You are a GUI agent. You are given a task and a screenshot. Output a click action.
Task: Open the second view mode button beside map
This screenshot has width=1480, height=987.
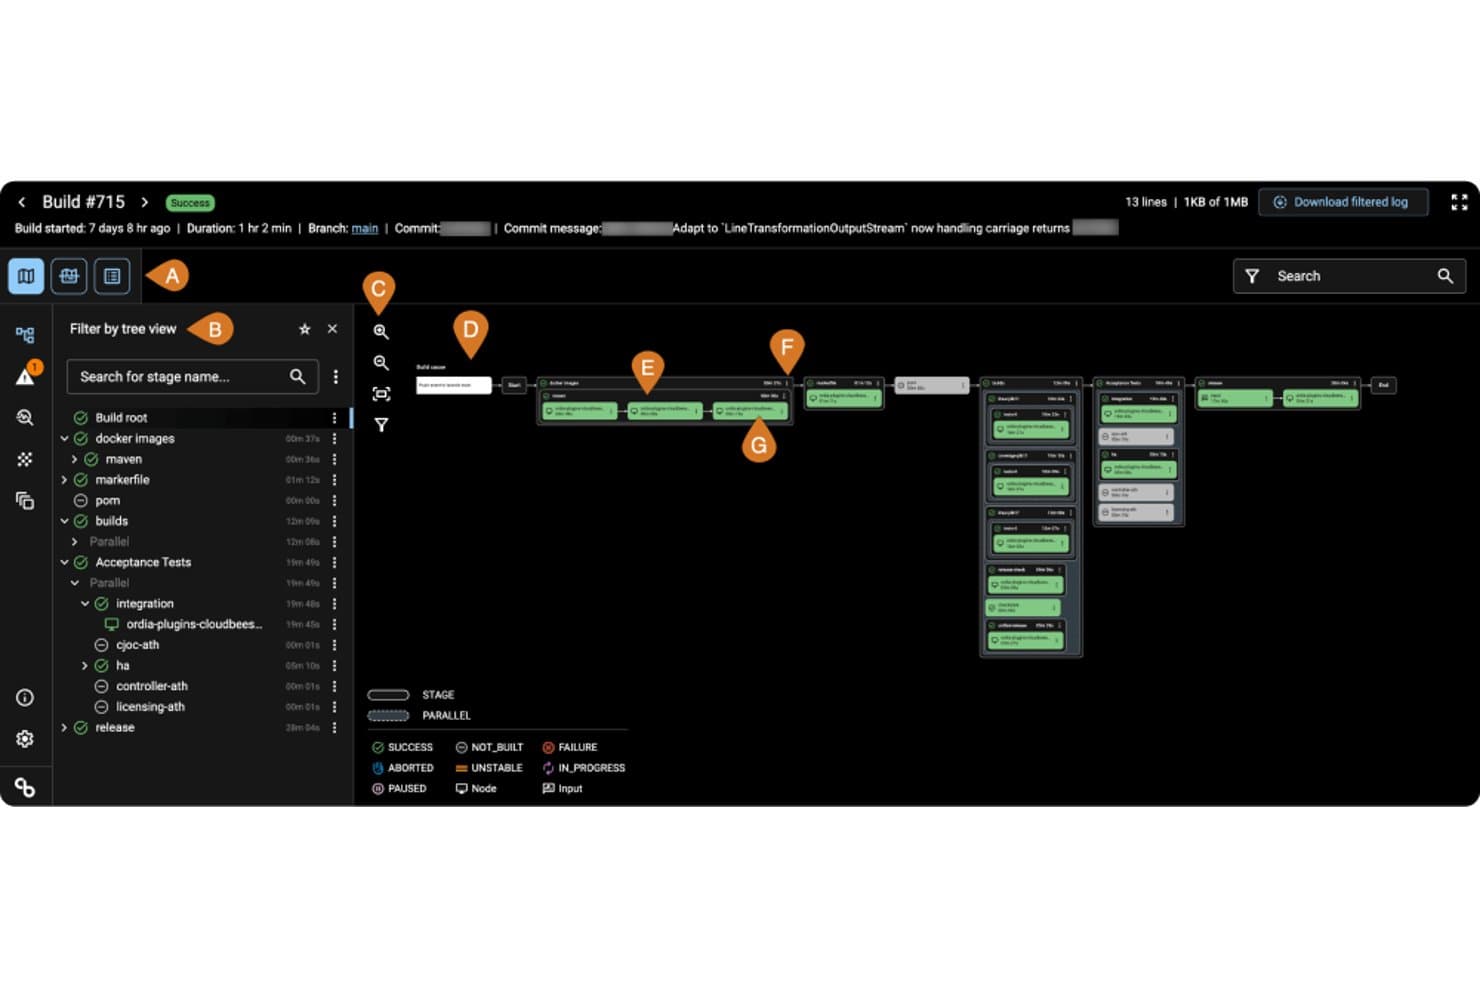point(69,276)
